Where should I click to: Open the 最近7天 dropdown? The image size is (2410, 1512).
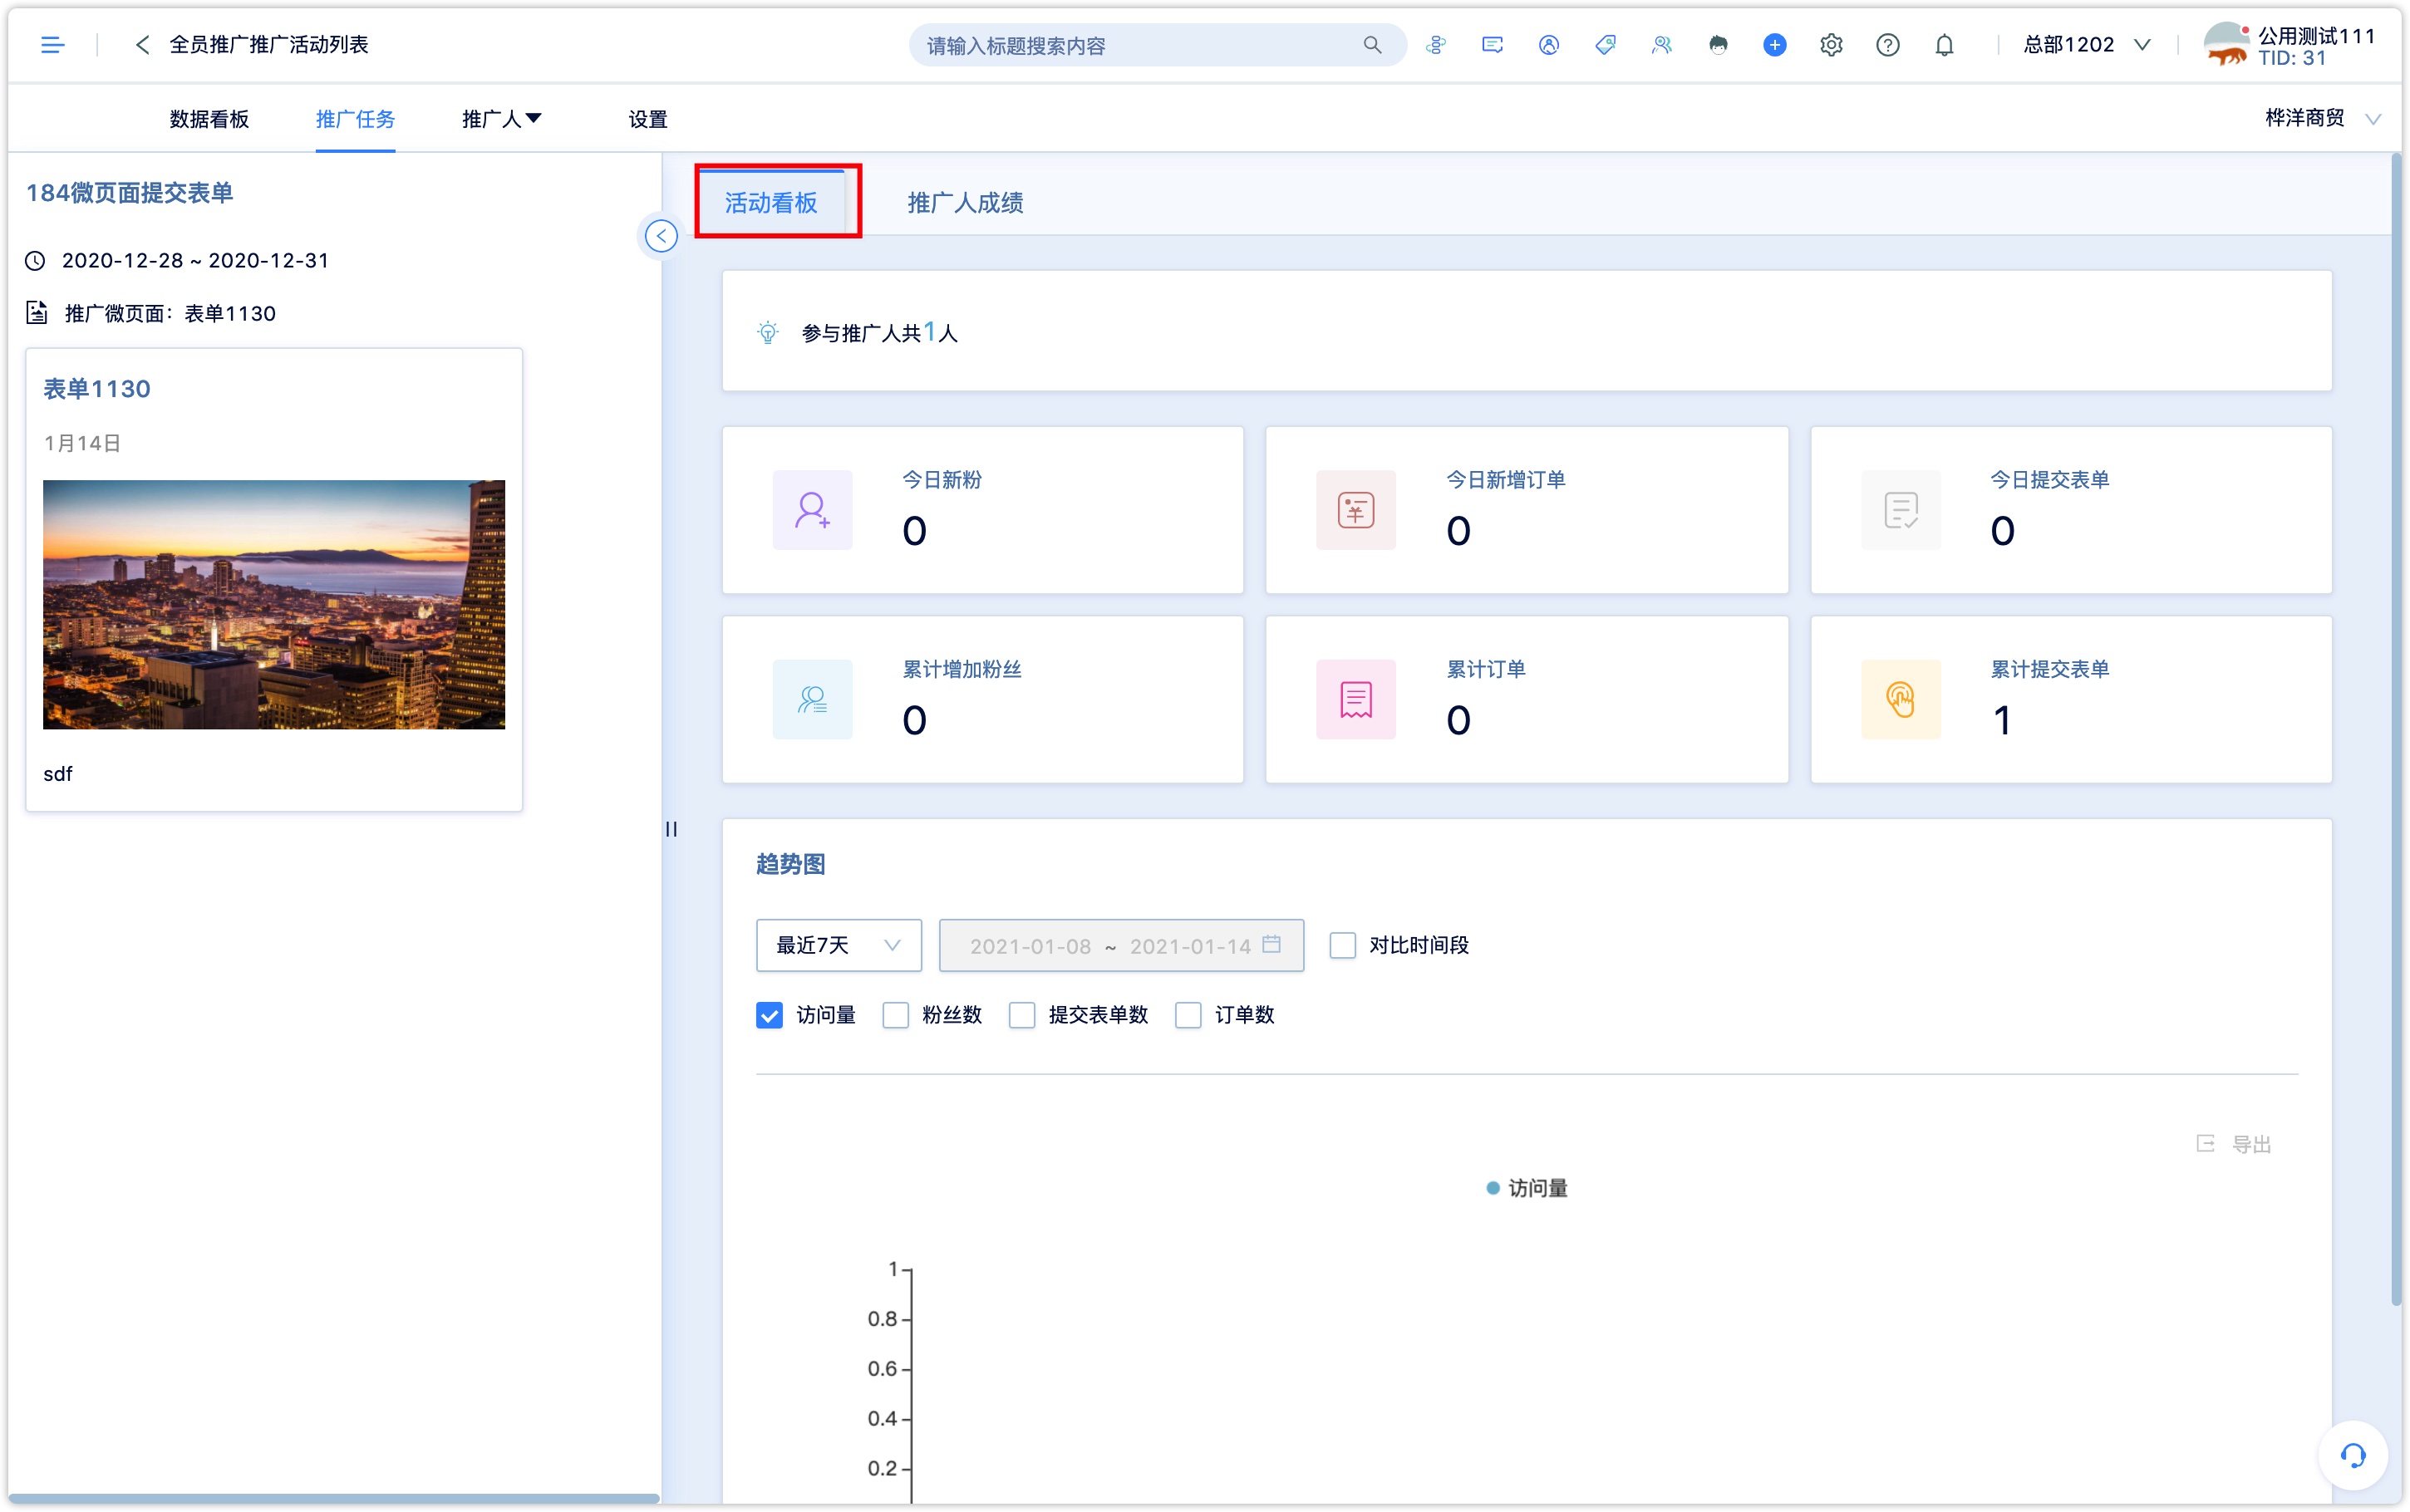pyautogui.click(x=838, y=945)
